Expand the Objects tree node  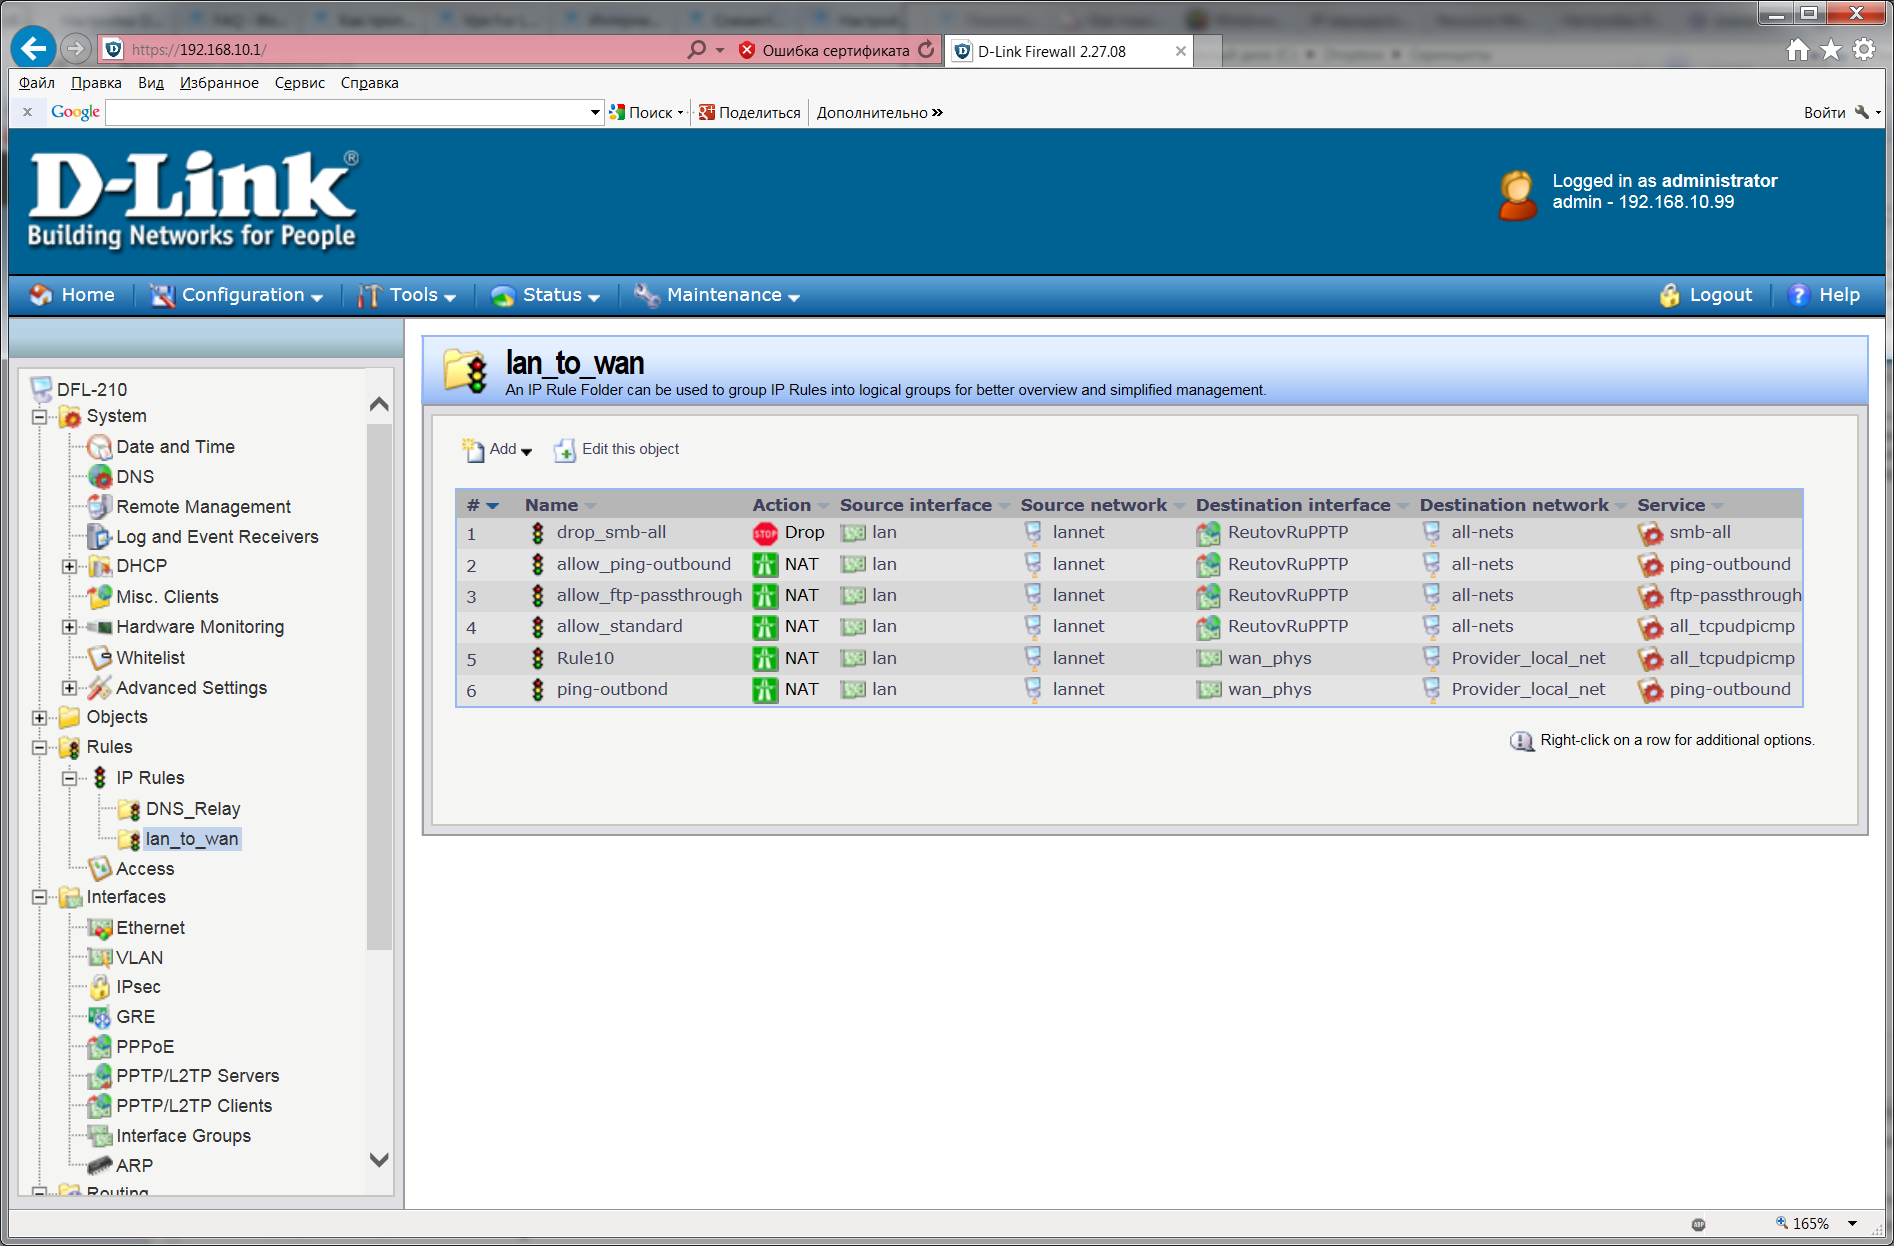click(39, 718)
